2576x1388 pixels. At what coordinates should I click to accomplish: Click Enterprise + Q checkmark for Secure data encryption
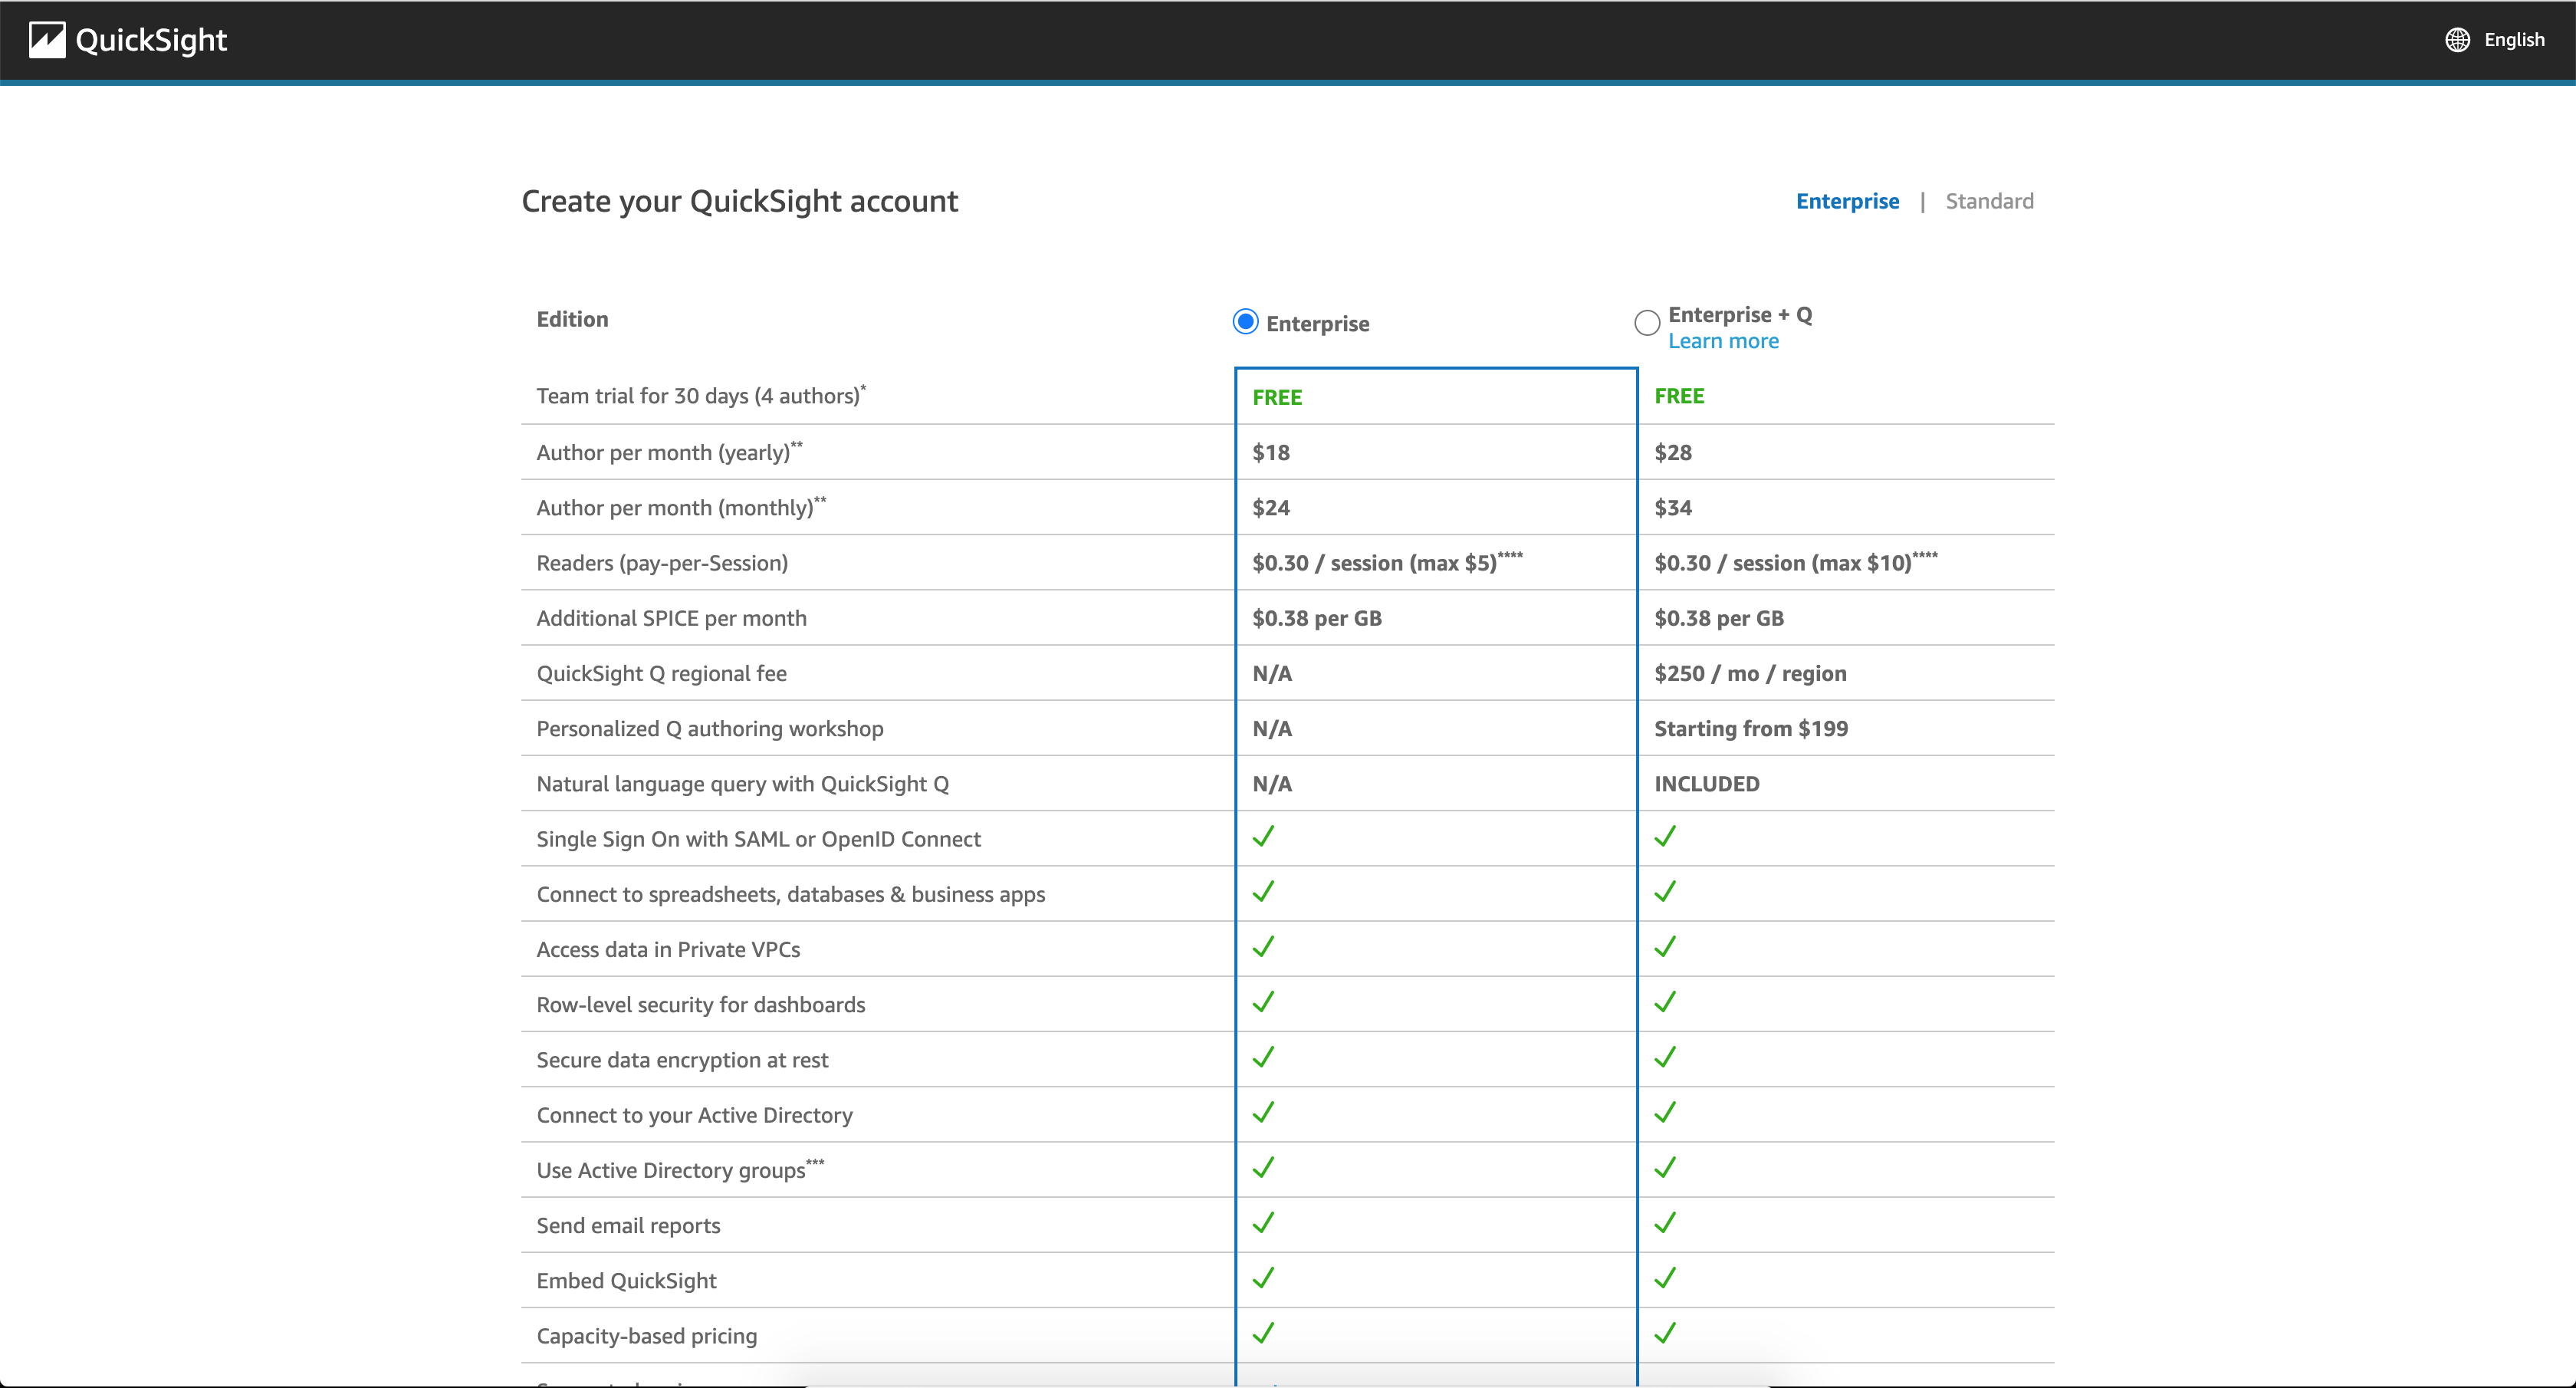(x=1665, y=1057)
